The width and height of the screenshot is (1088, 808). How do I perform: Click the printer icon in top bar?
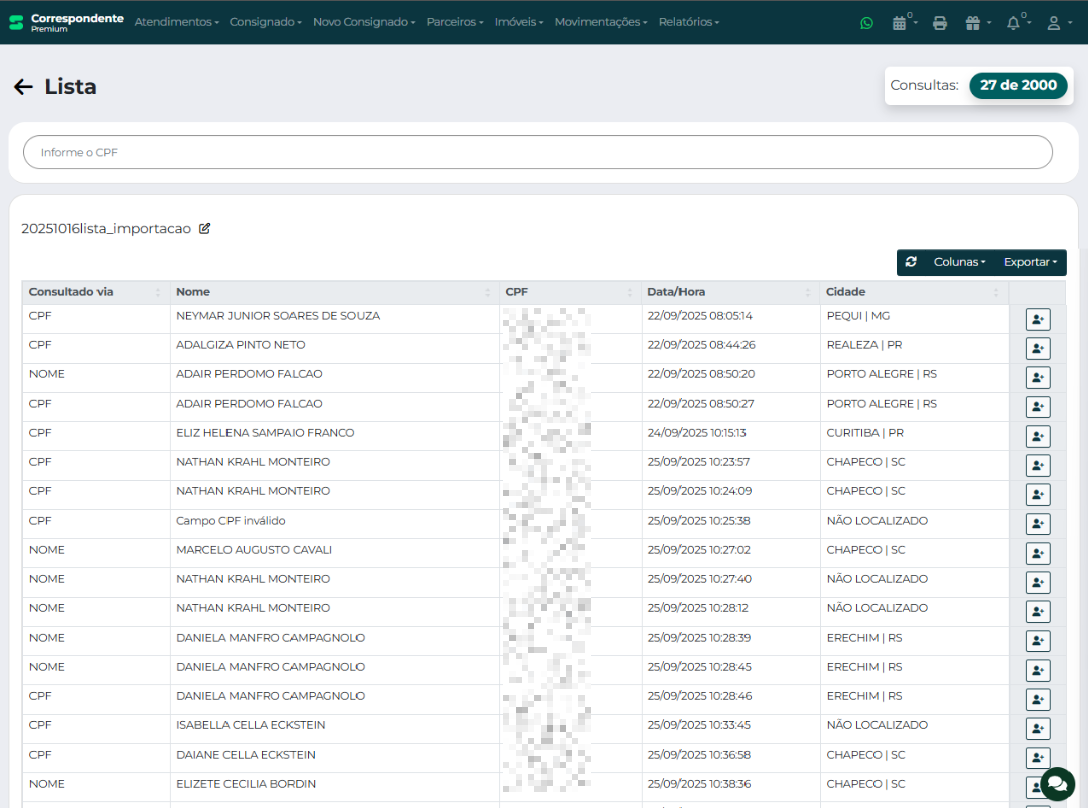939,23
